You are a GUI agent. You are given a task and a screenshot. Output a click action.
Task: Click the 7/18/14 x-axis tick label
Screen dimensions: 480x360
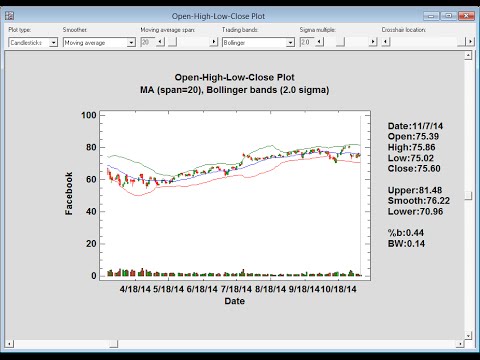click(236, 289)
